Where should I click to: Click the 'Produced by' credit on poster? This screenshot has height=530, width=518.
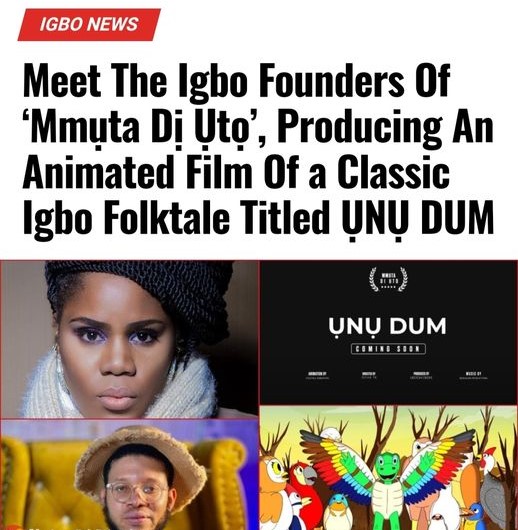pos(421,376)
